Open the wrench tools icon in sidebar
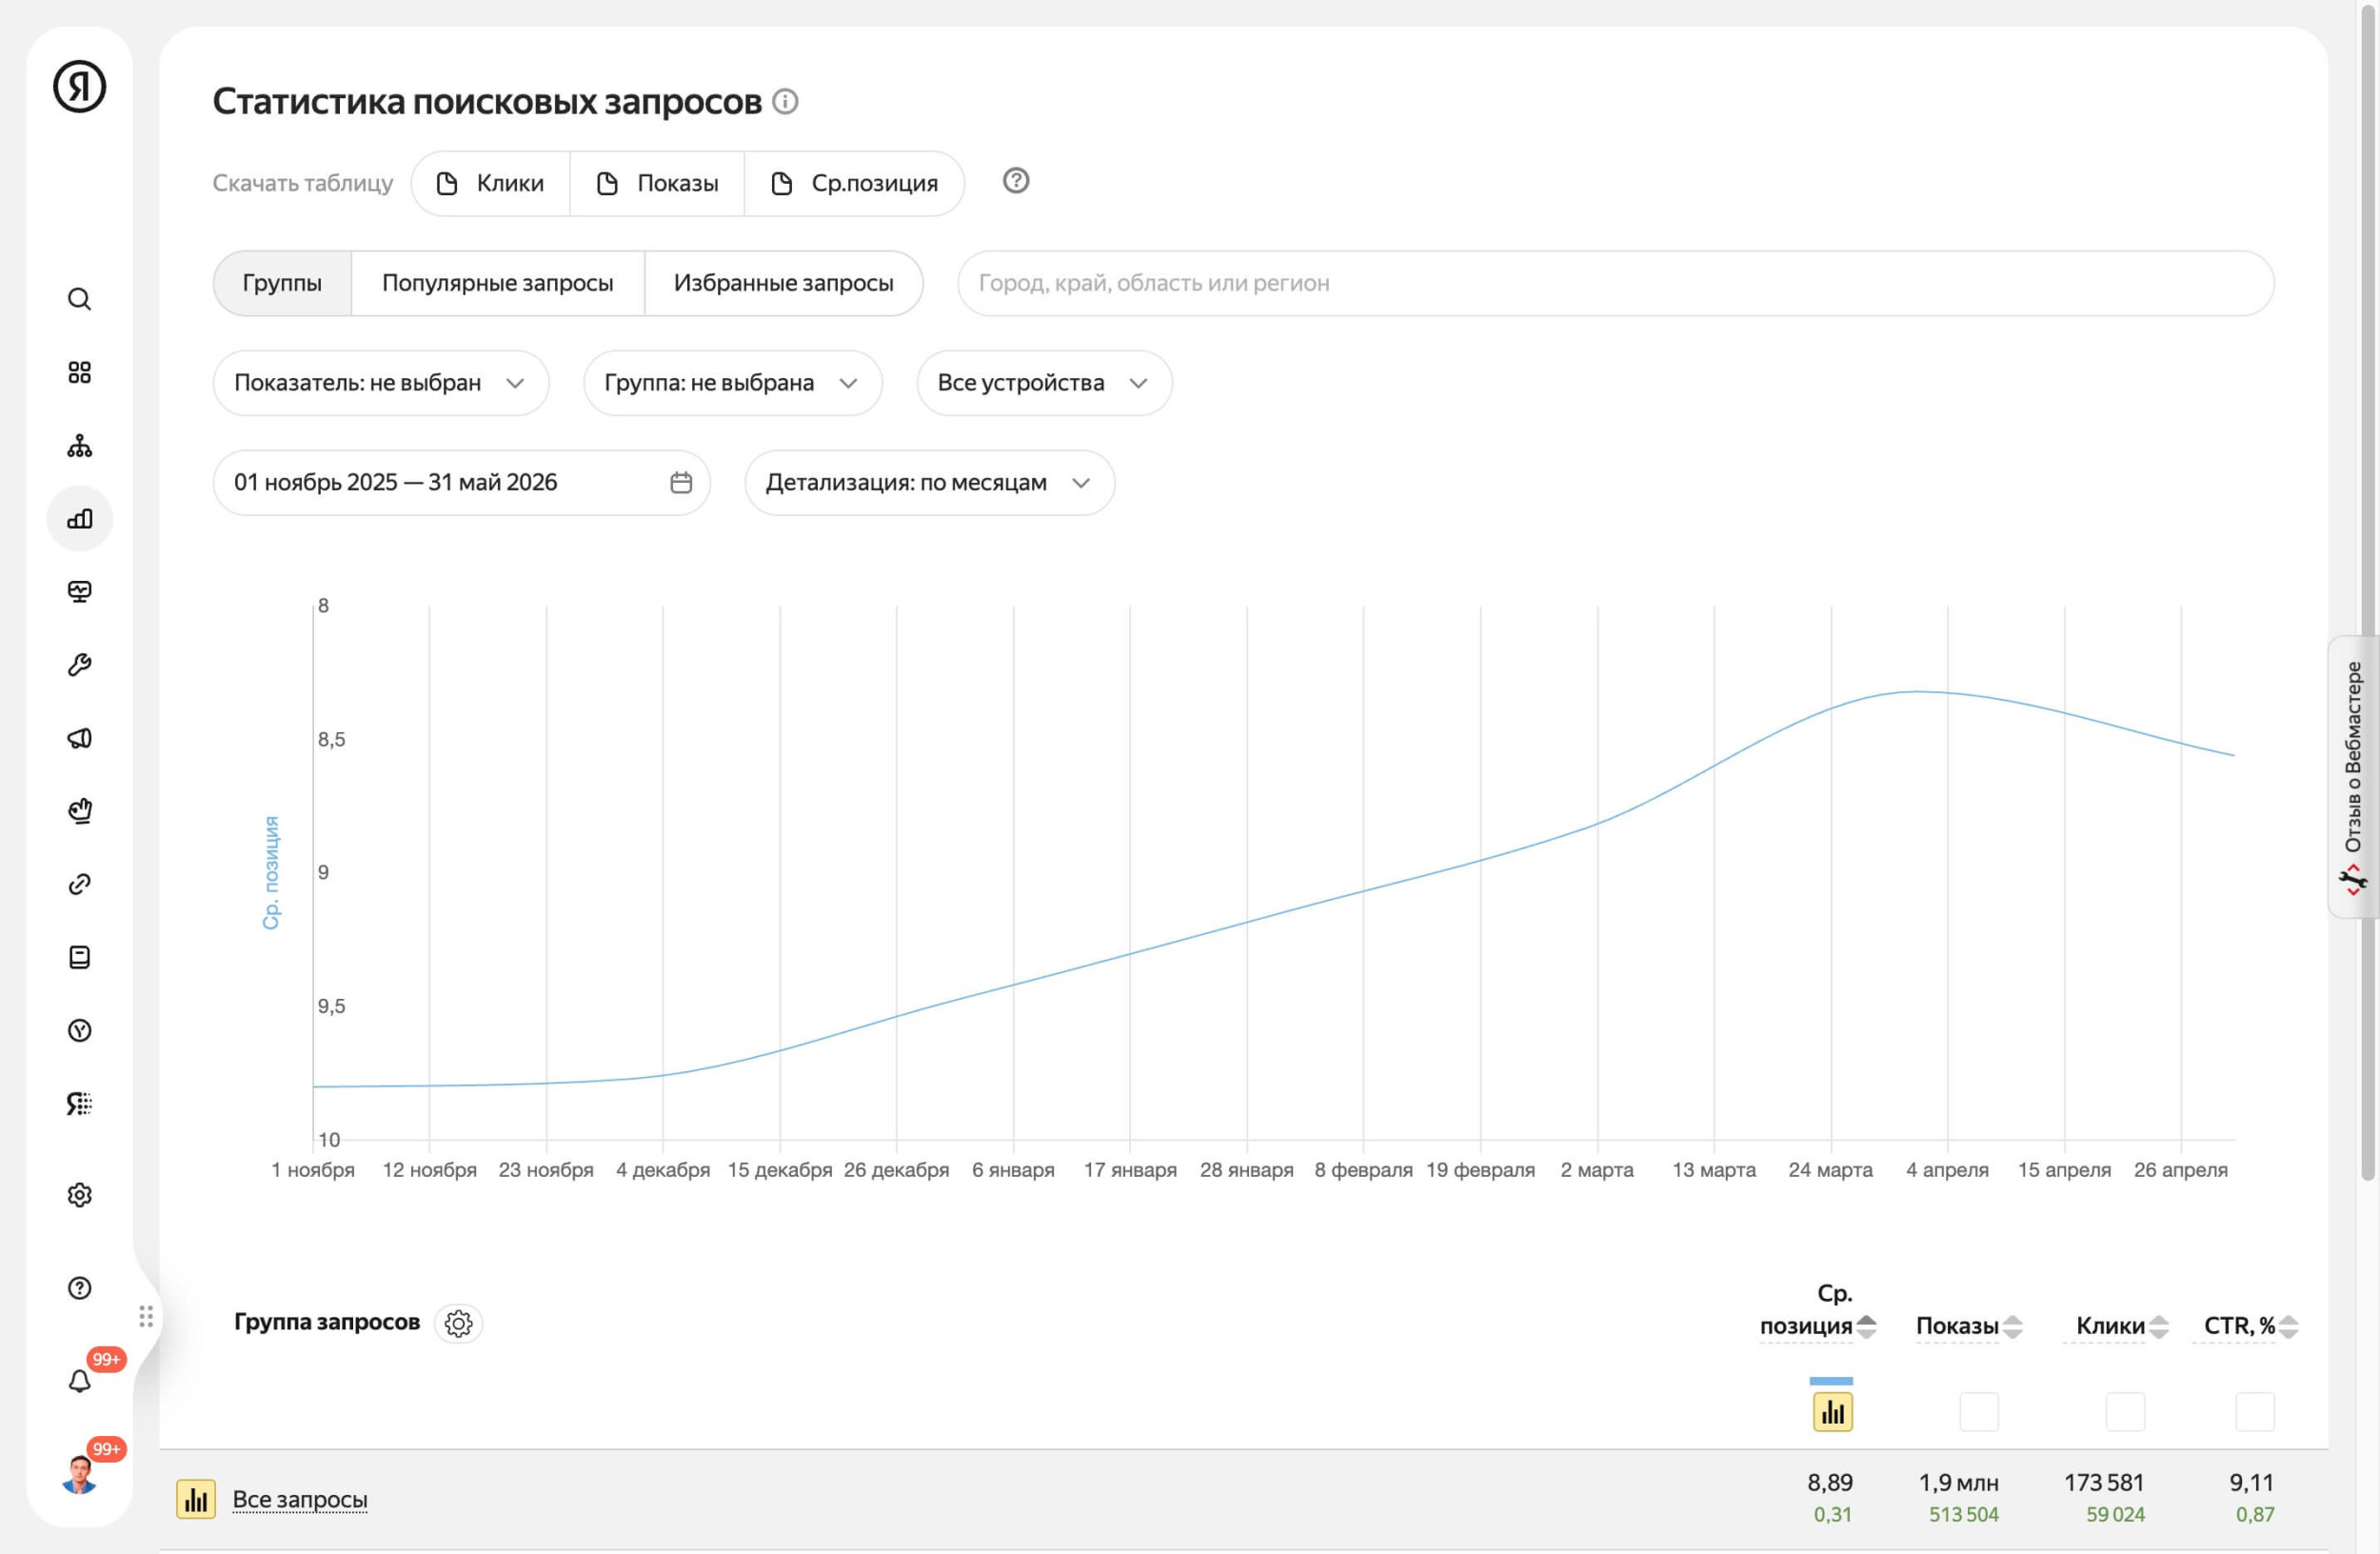Viewport: 2380px width, 1554px height. tap(79, 665)
